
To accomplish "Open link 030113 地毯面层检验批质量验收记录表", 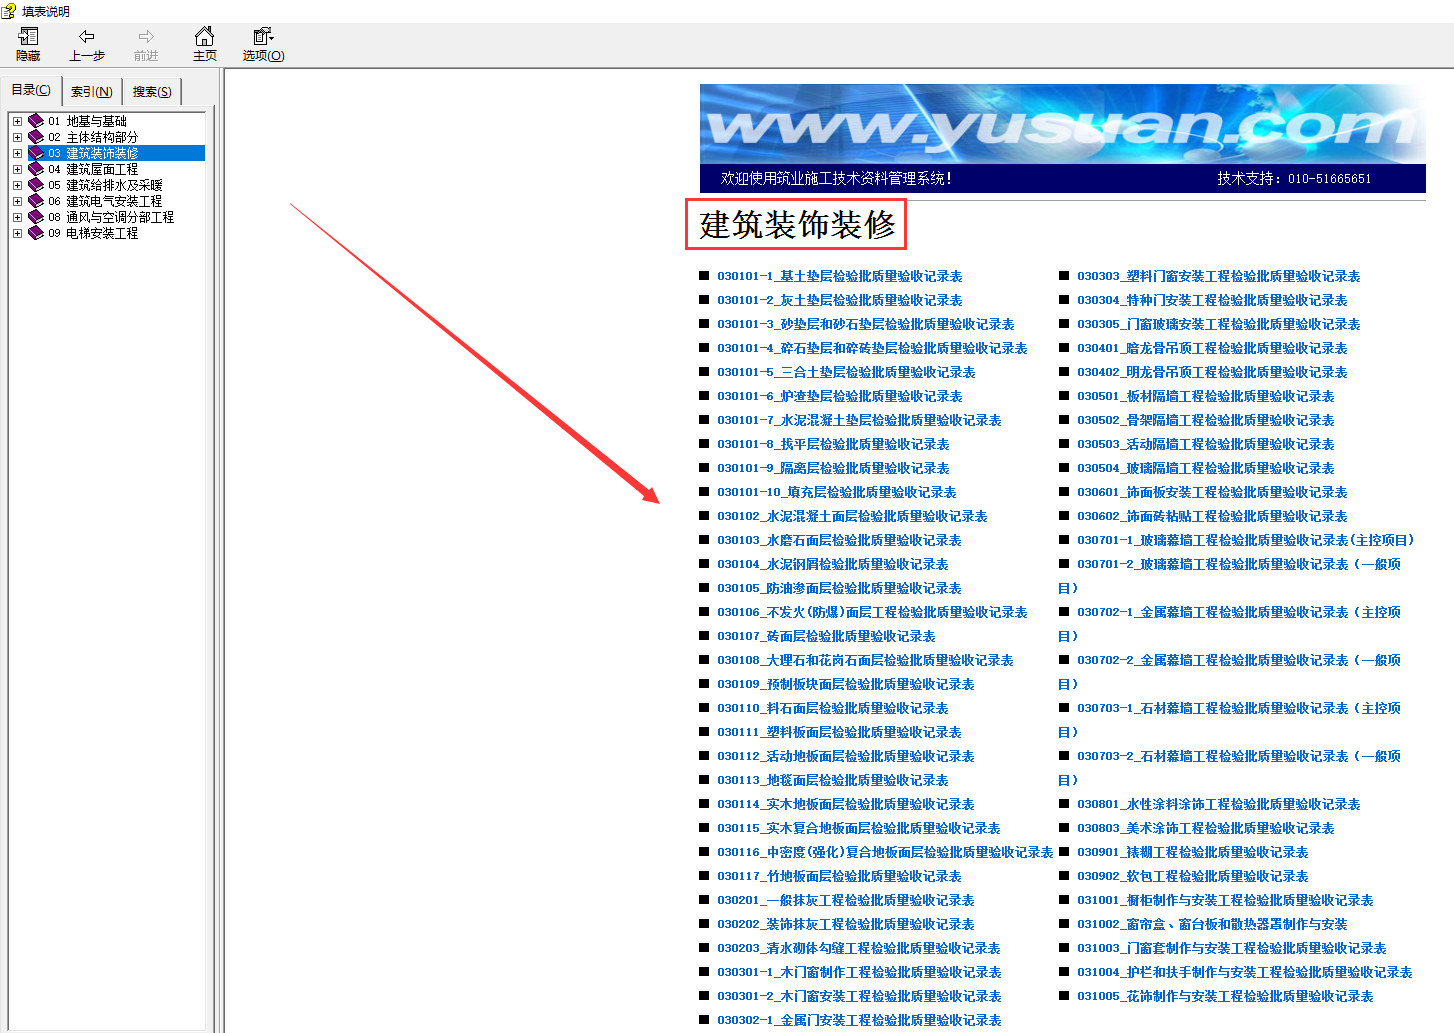I will (x=832, y=780).
